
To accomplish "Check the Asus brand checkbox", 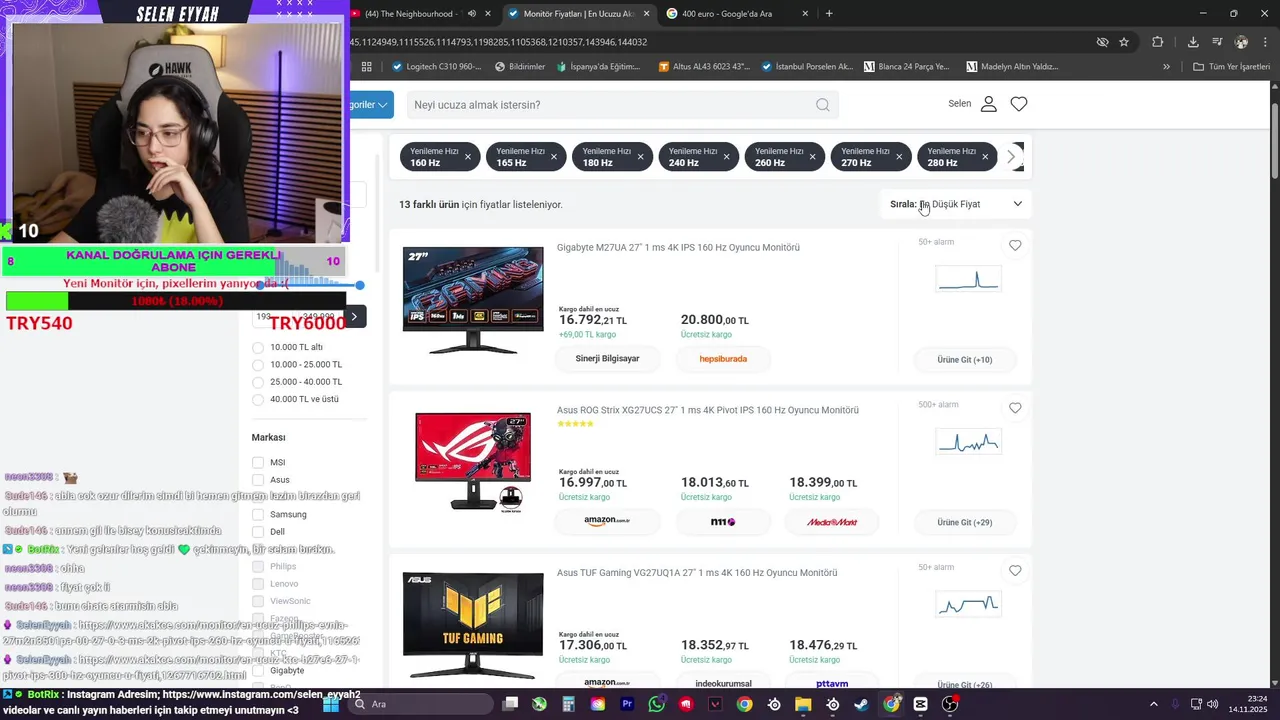I will coord(258,480).
